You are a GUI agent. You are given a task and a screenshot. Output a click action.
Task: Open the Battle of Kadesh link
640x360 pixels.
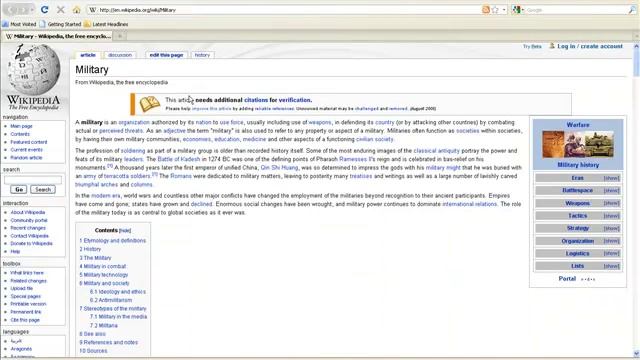[179, 159]
